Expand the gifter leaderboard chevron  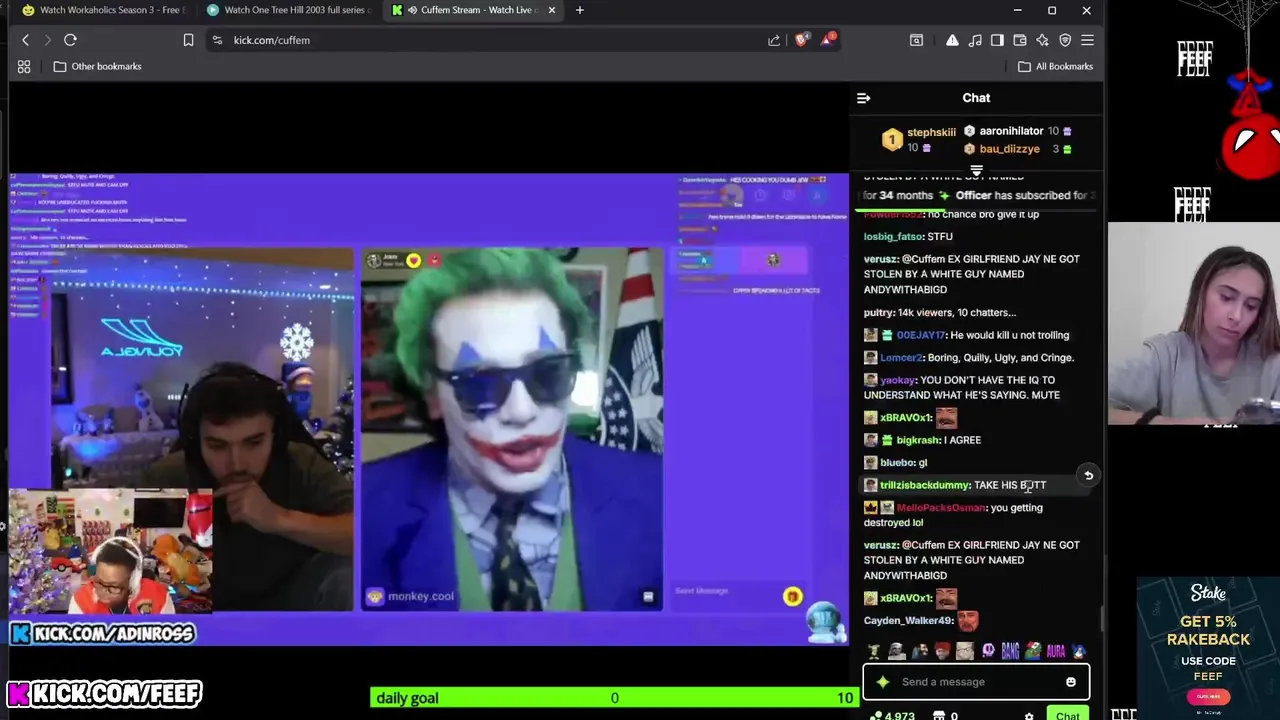[976, 171]
